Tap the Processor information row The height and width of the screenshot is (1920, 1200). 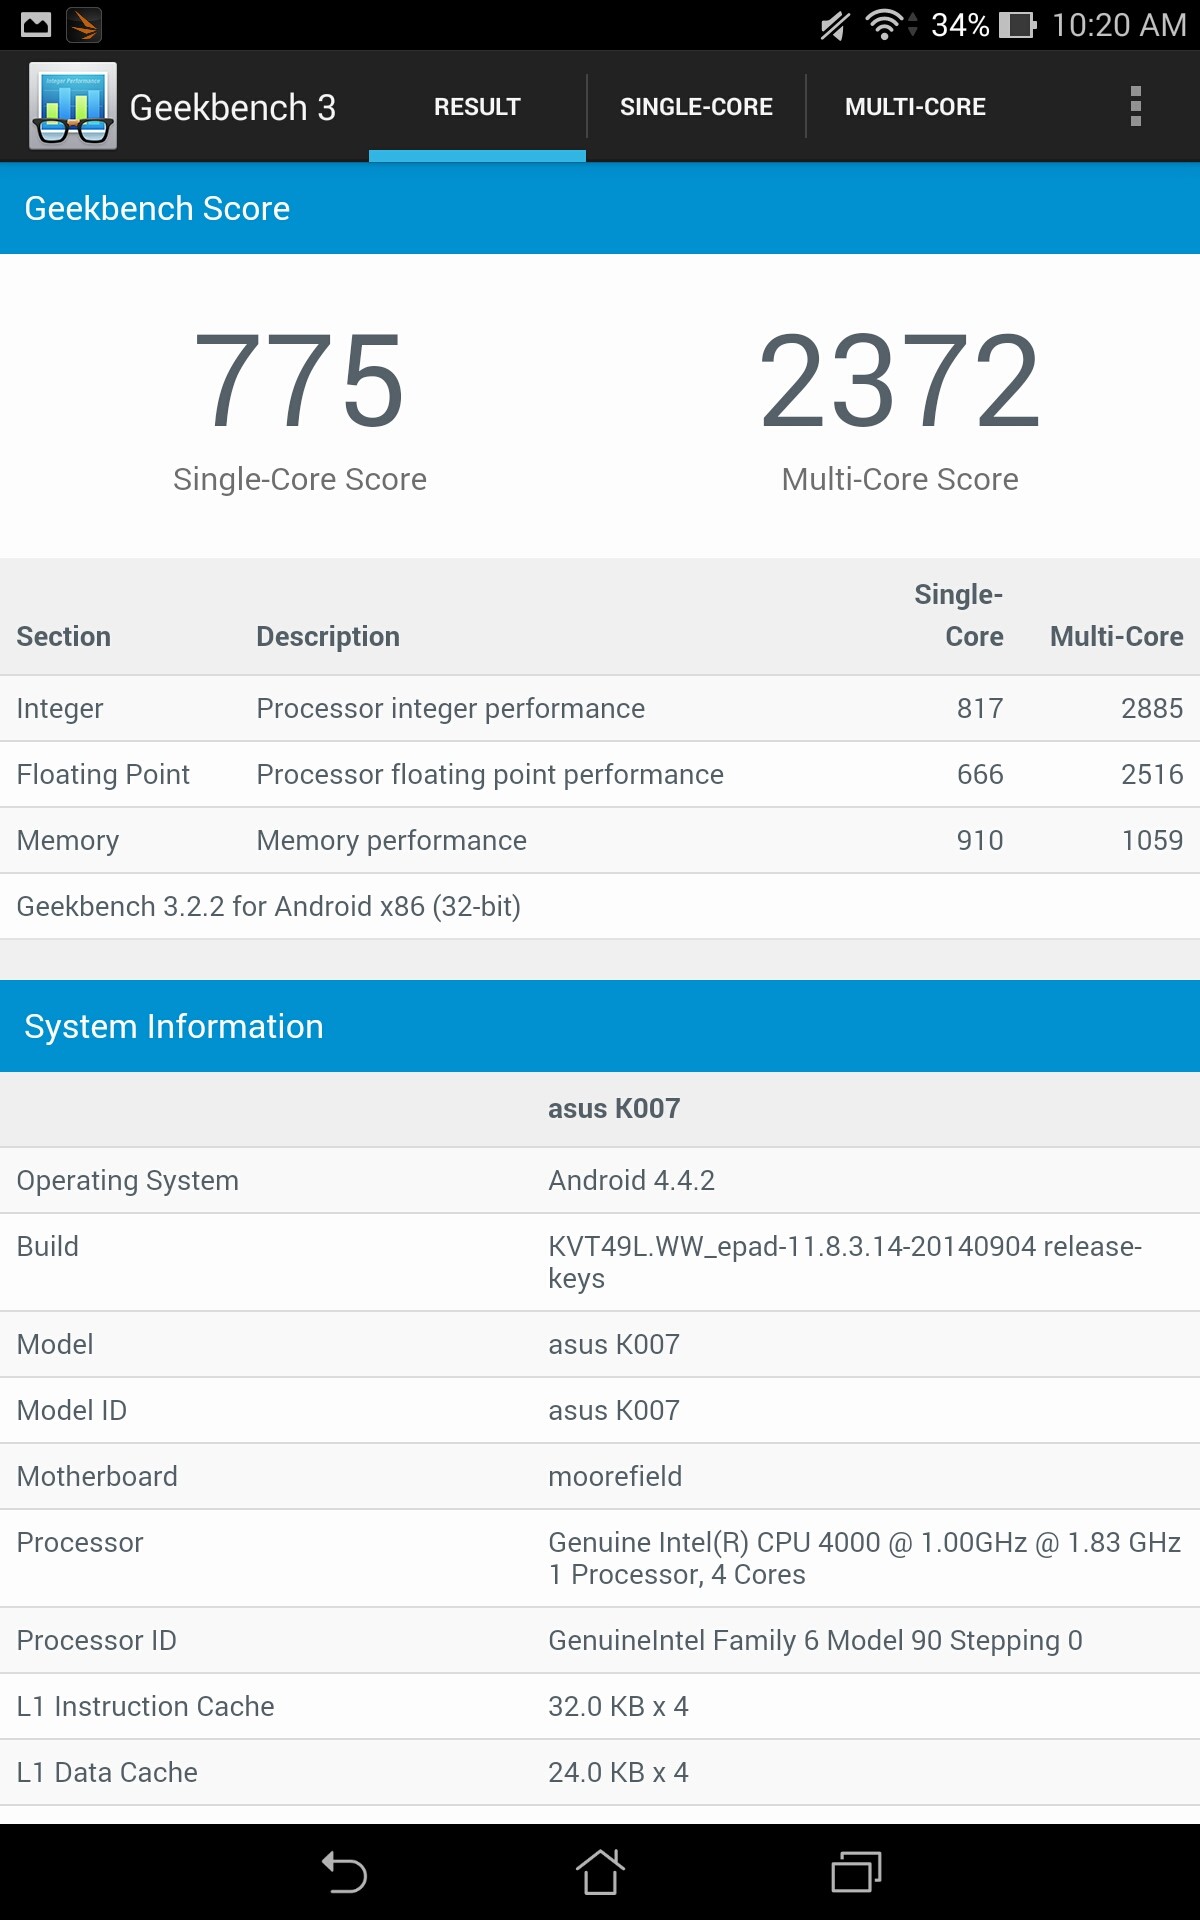click(600, 1559)
